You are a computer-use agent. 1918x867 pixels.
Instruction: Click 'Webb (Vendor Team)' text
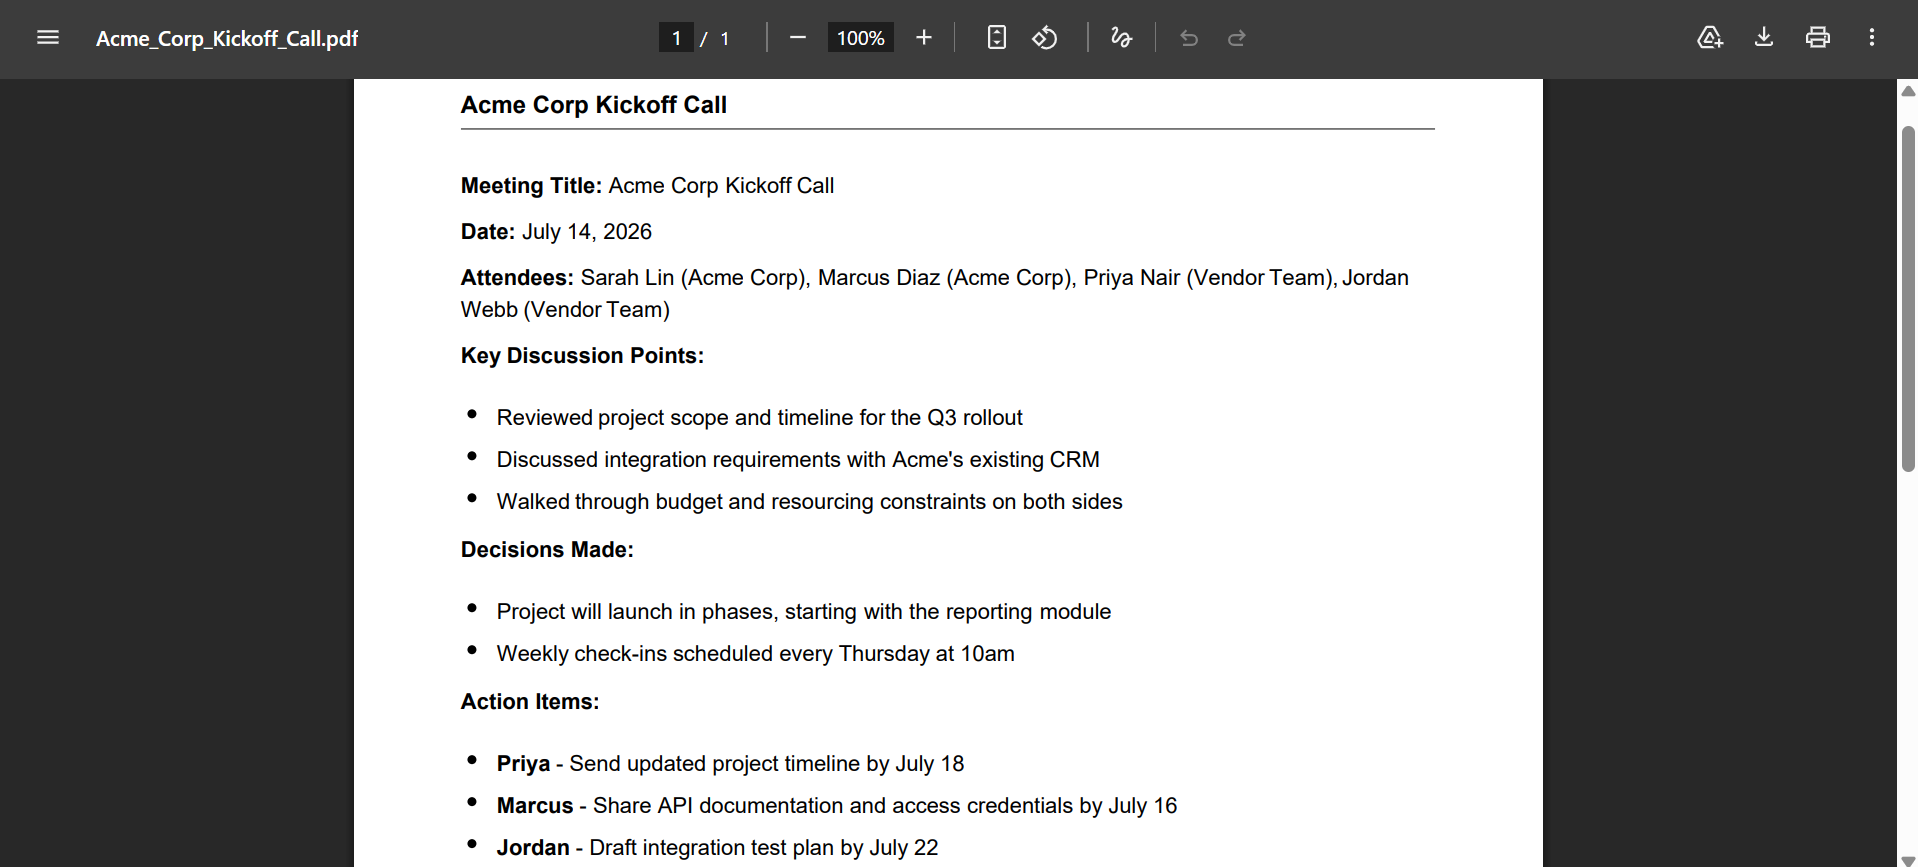point(565,310)
